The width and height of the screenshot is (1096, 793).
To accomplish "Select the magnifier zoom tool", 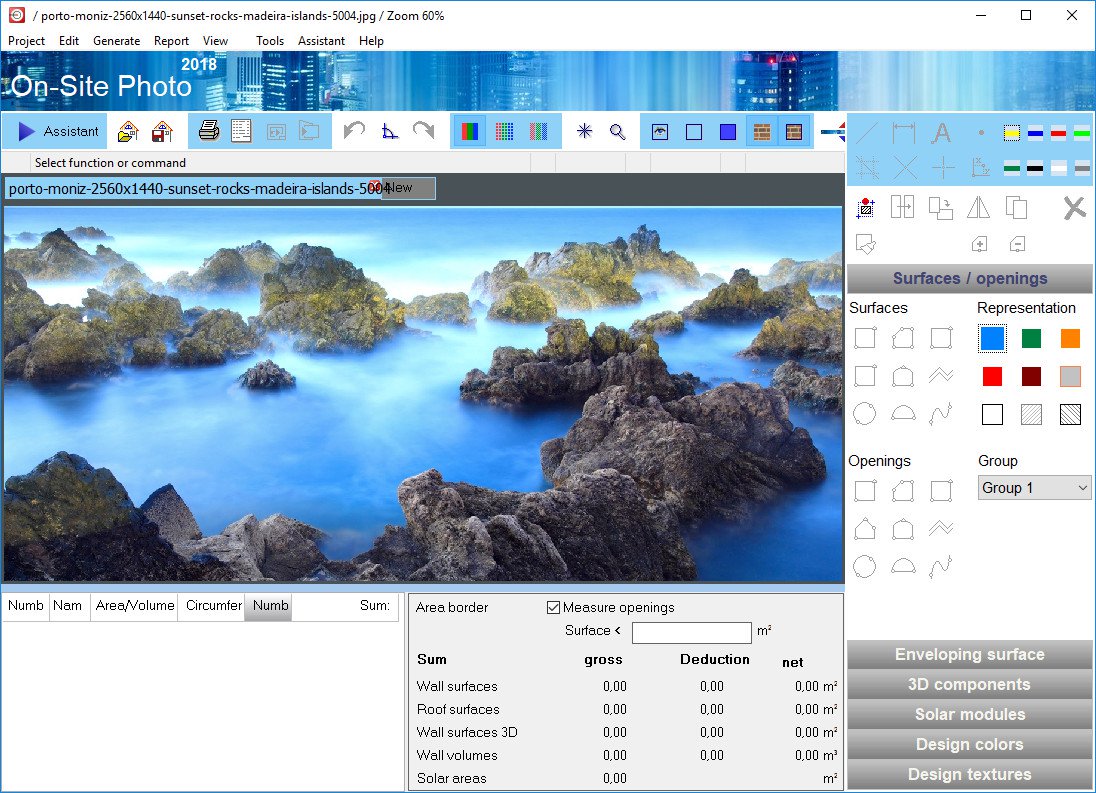I will point(617,131).
